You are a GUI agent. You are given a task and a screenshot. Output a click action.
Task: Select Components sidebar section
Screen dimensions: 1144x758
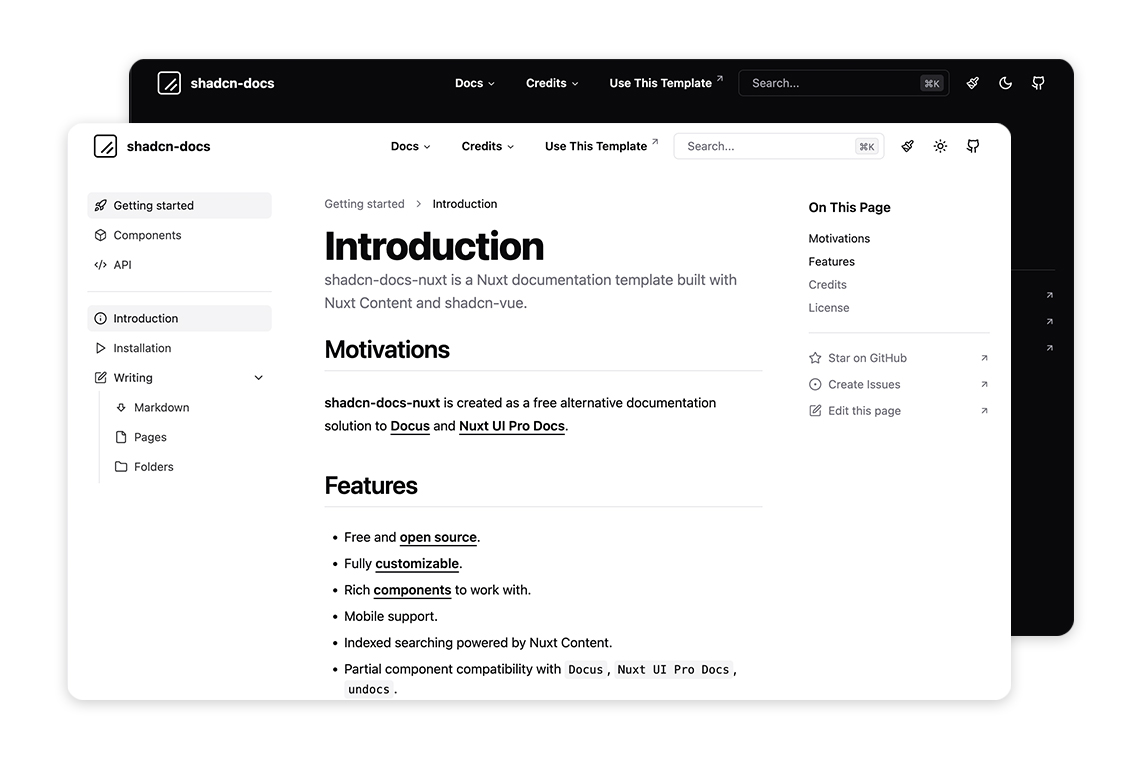(x=179, y=235)
